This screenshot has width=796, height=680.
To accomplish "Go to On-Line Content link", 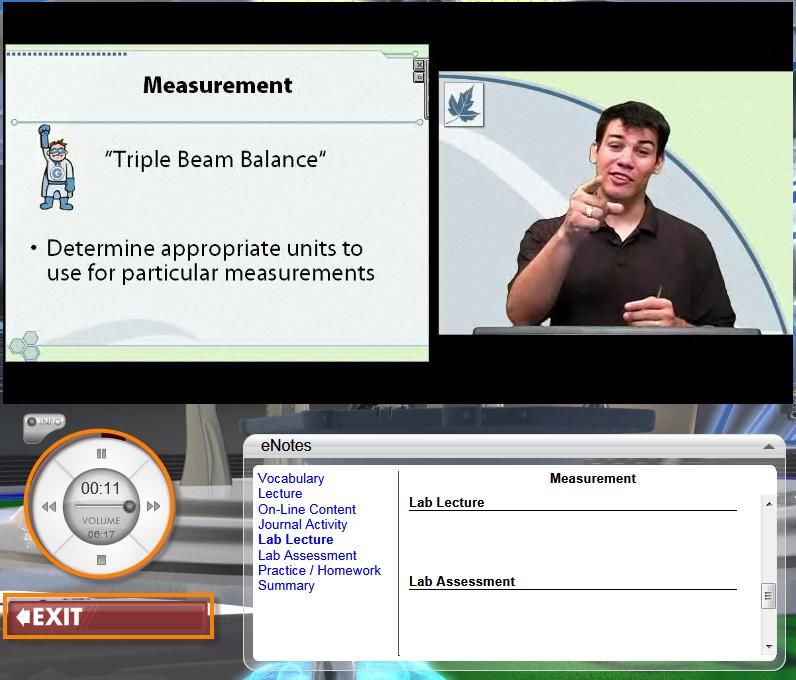I will tap(307, 509).
